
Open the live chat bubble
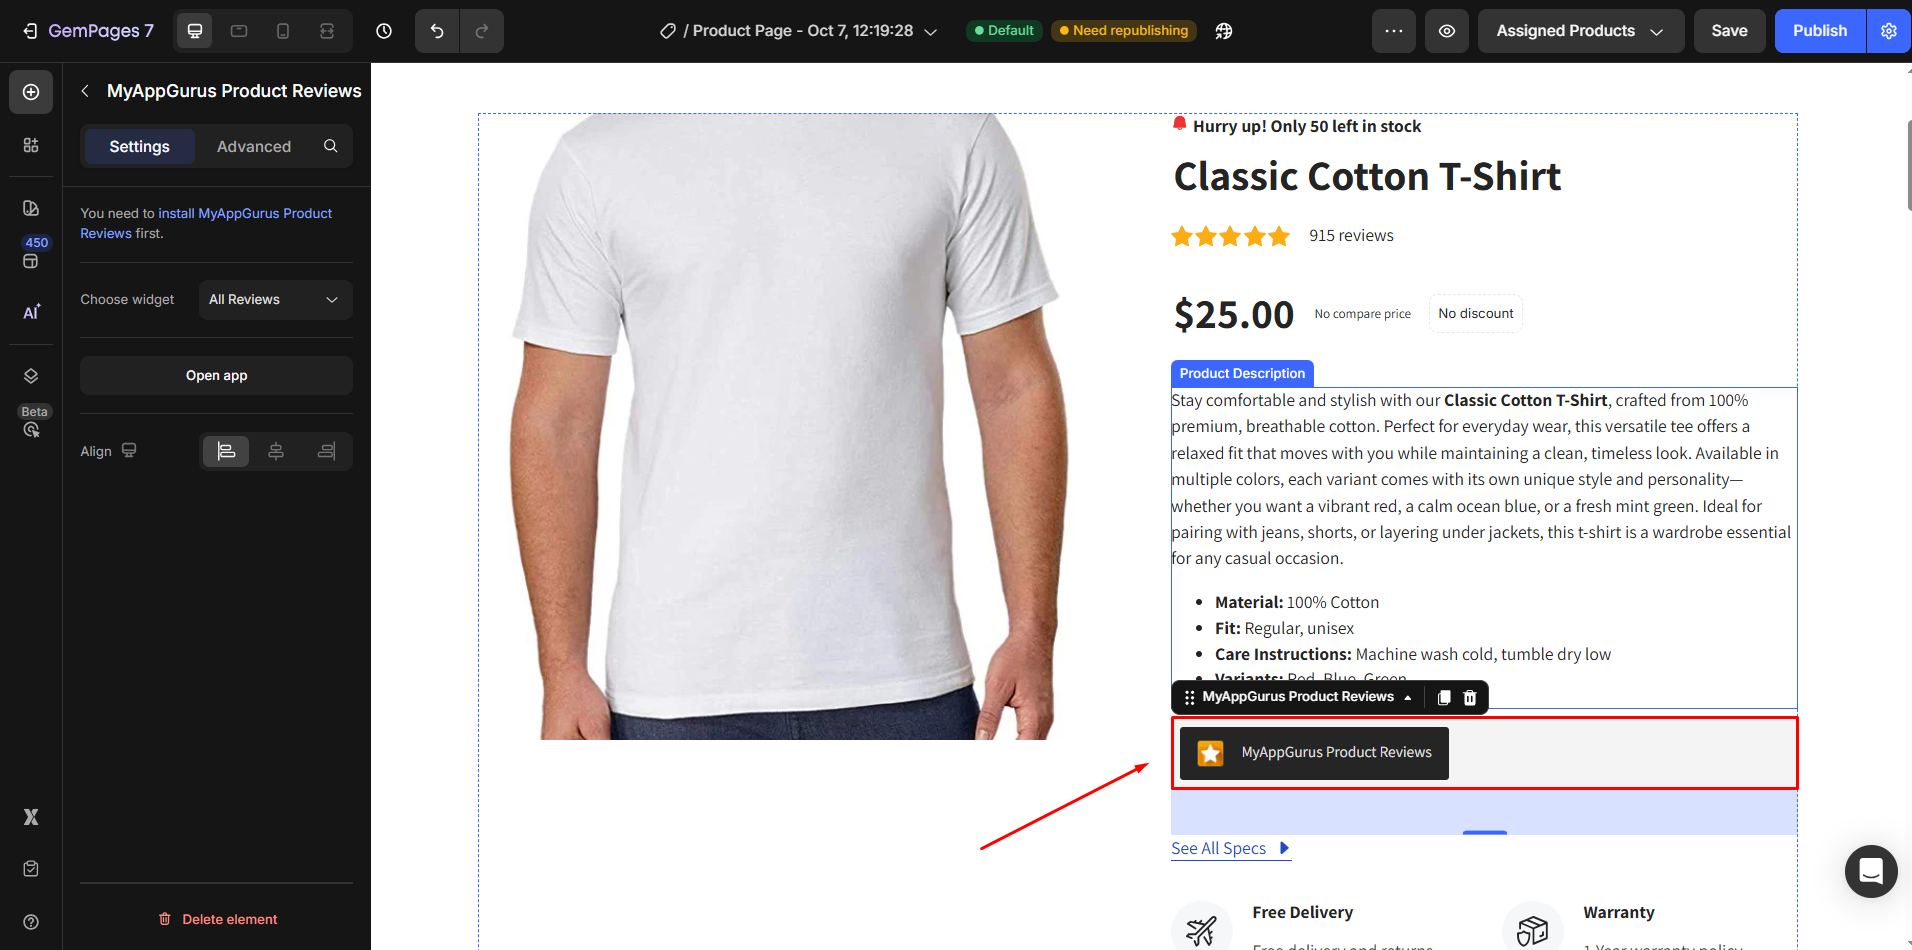point(1871,871)
